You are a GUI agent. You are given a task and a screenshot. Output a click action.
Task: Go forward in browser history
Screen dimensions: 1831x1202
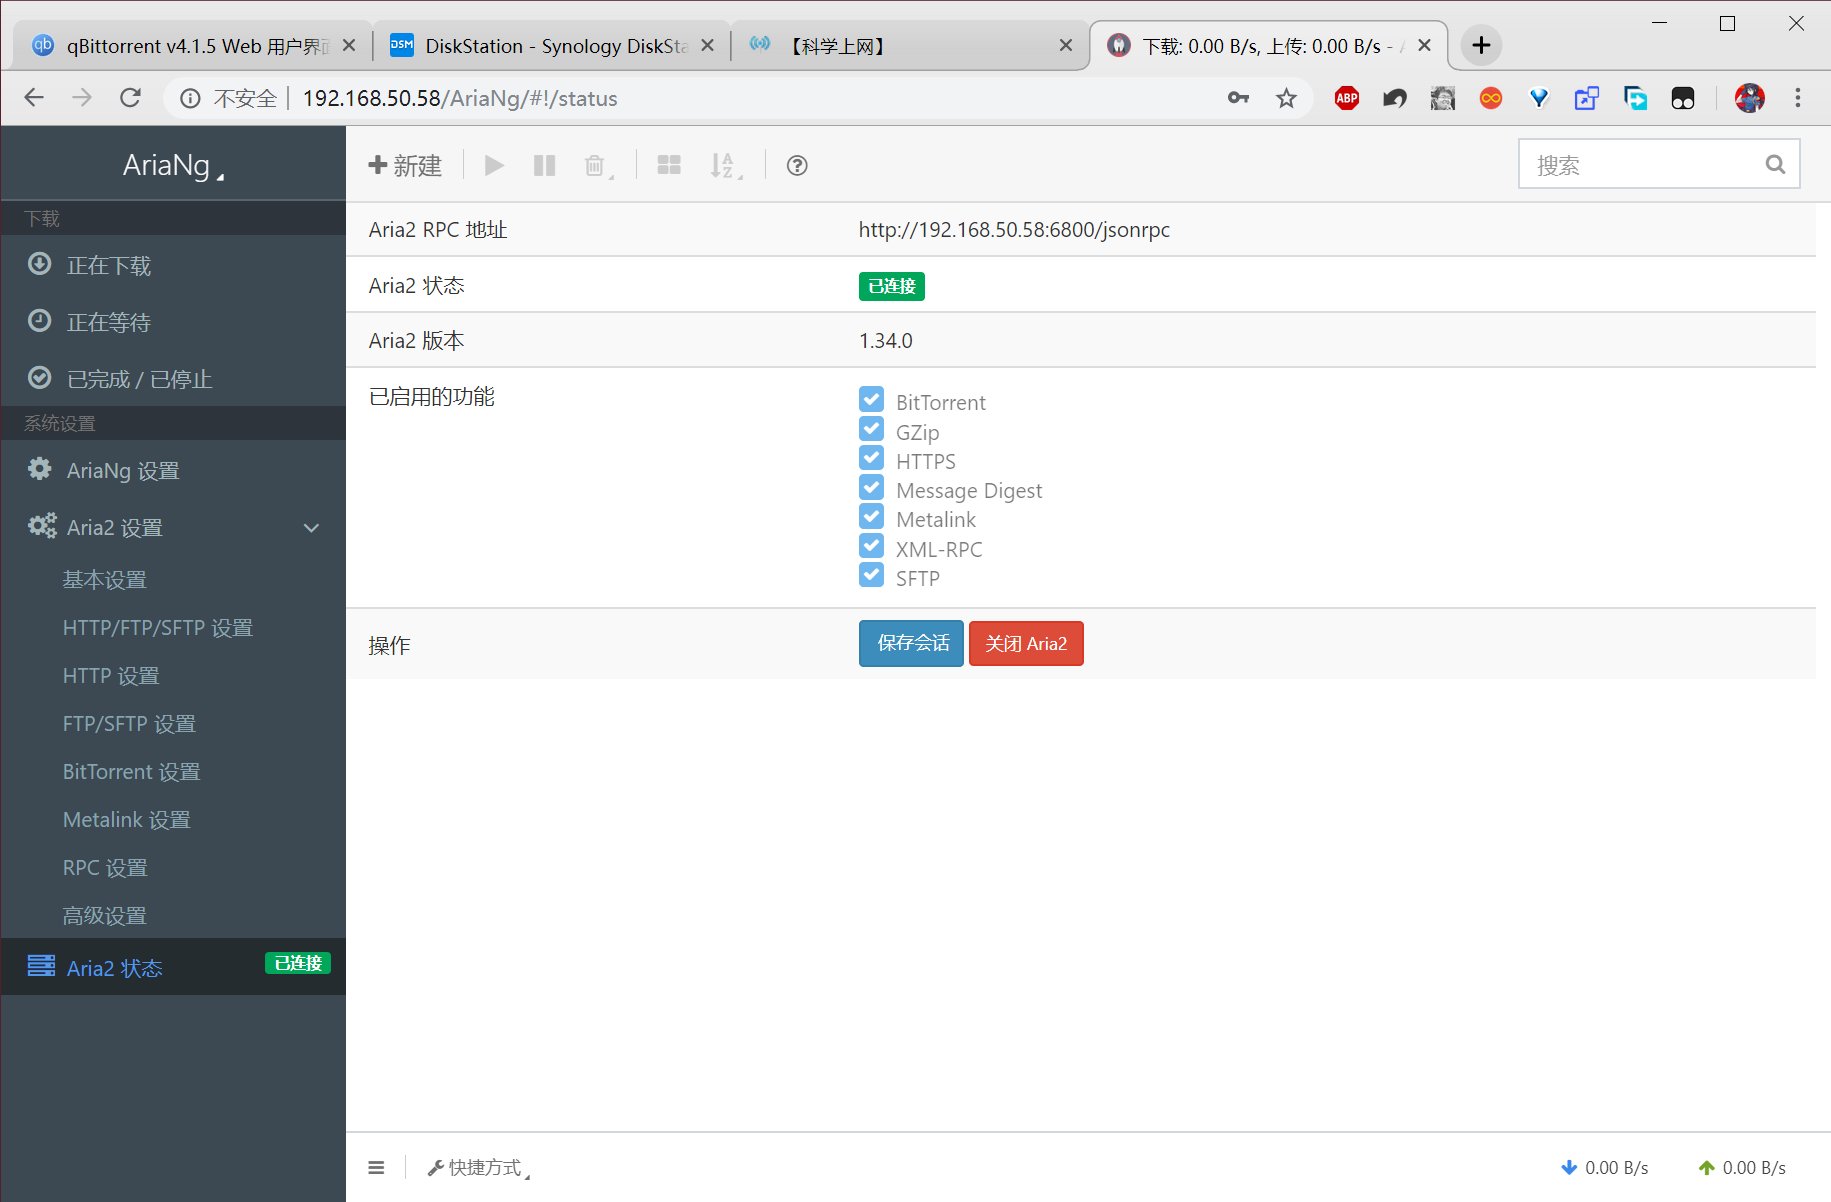point(82,98)
